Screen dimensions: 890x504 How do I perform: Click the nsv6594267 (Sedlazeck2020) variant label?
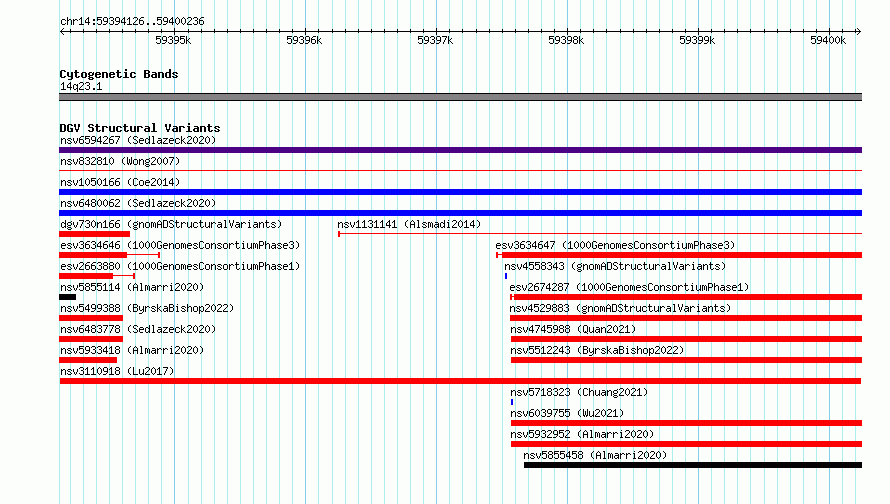138,140
